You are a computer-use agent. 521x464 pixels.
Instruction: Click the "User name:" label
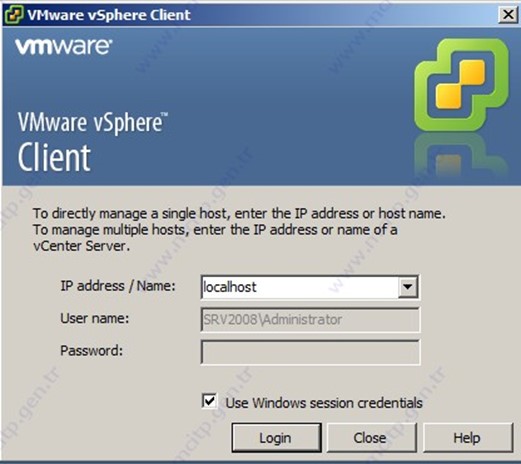tap(95, 318)
